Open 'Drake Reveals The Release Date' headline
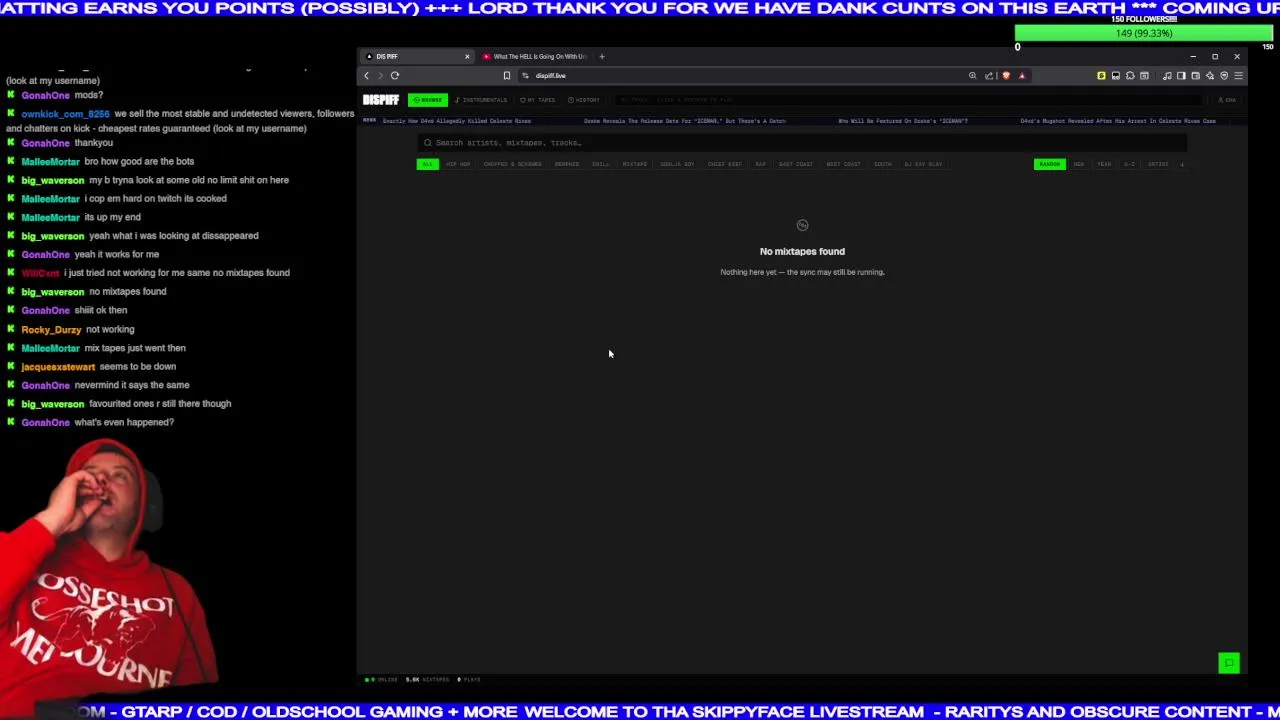This screenshot has width=1280, height=720. [x=685, y=121]
